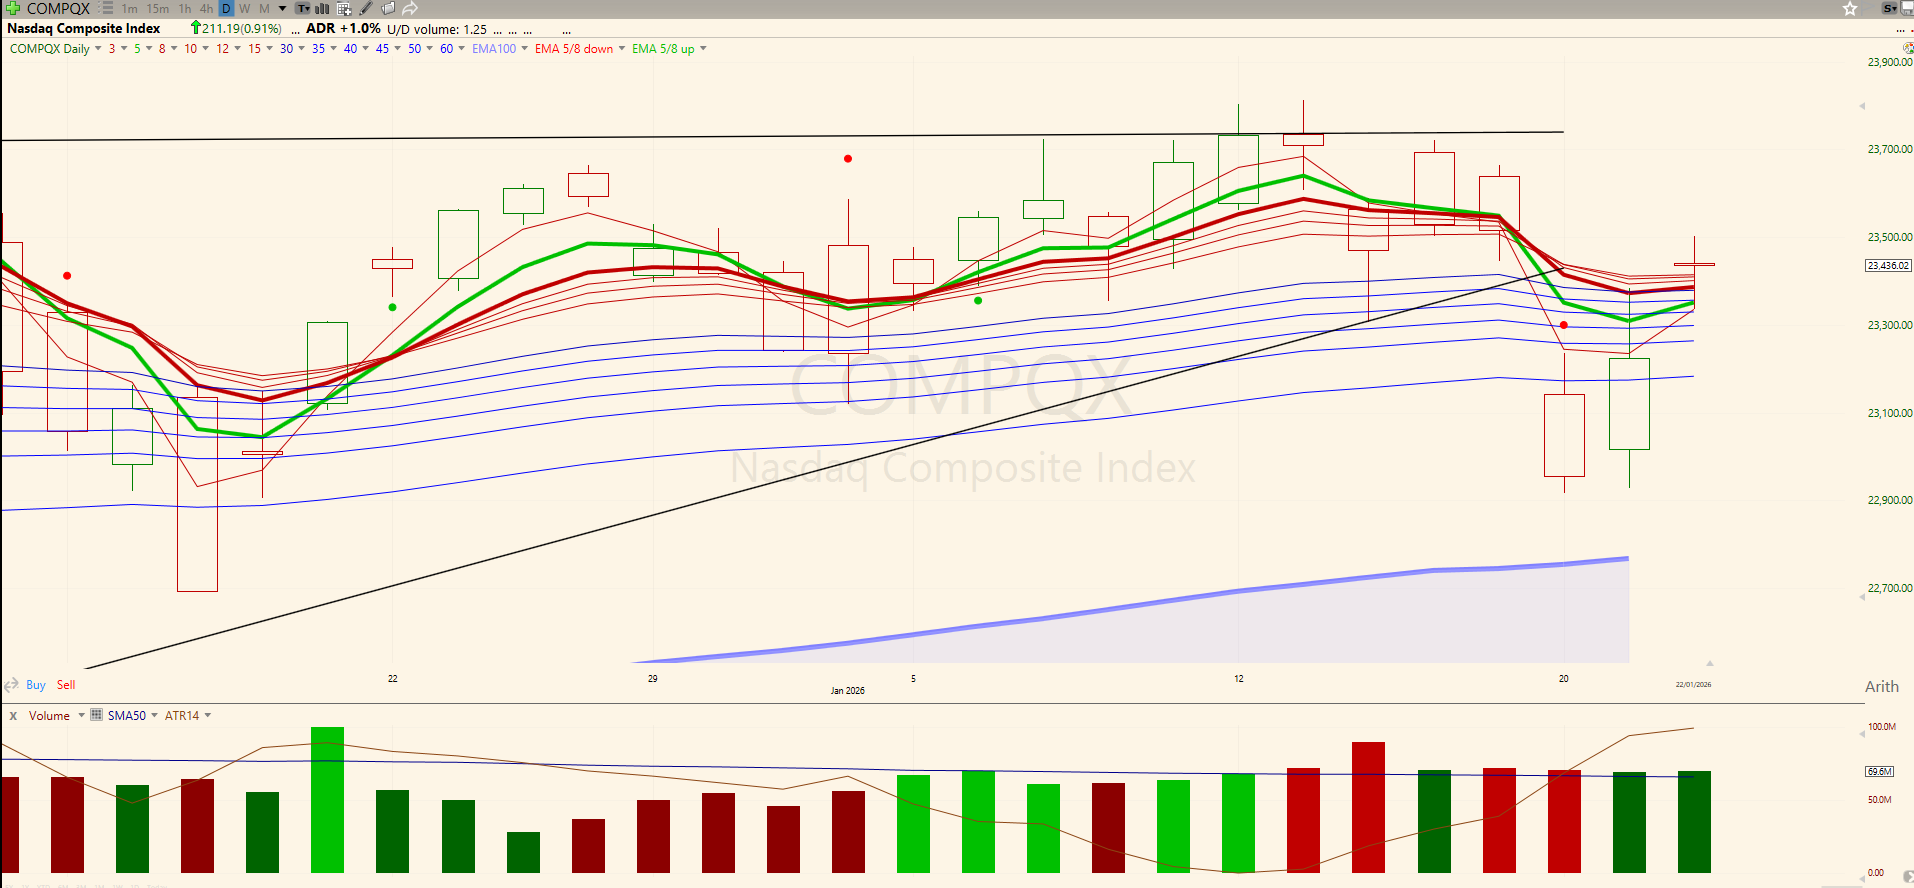Expand moving average 60 dropdown
The image size is (1914, 888).
pos(461,48)
